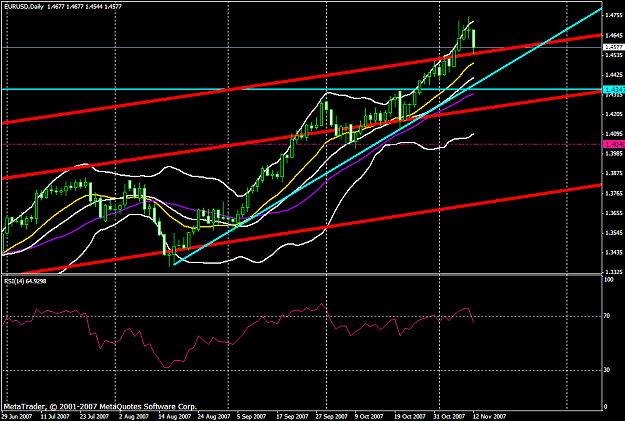Select the 1.3875 price axis label
Image resolution: width=625 pixels, height=421 pixels.
point(614,173)
